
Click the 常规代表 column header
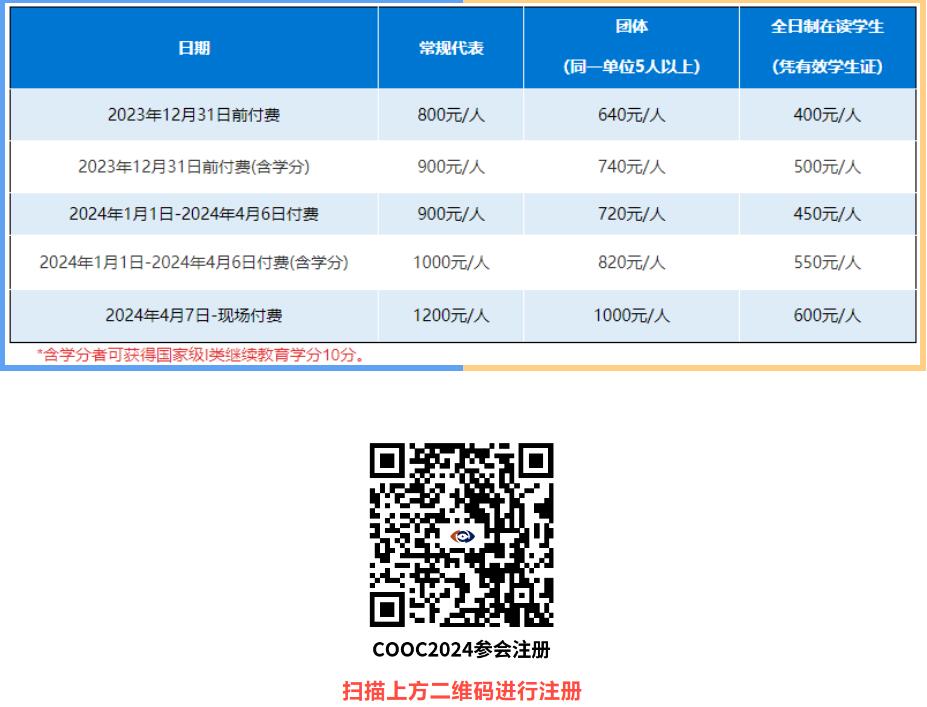pos(450,48)
